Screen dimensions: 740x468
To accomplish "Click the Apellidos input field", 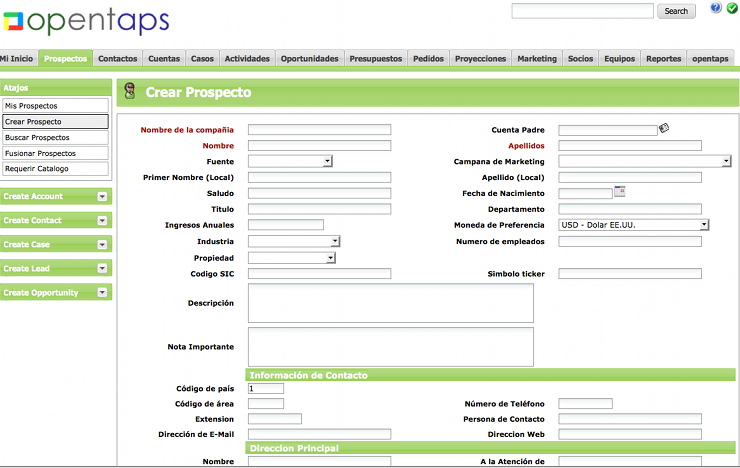I will point(630,146).
